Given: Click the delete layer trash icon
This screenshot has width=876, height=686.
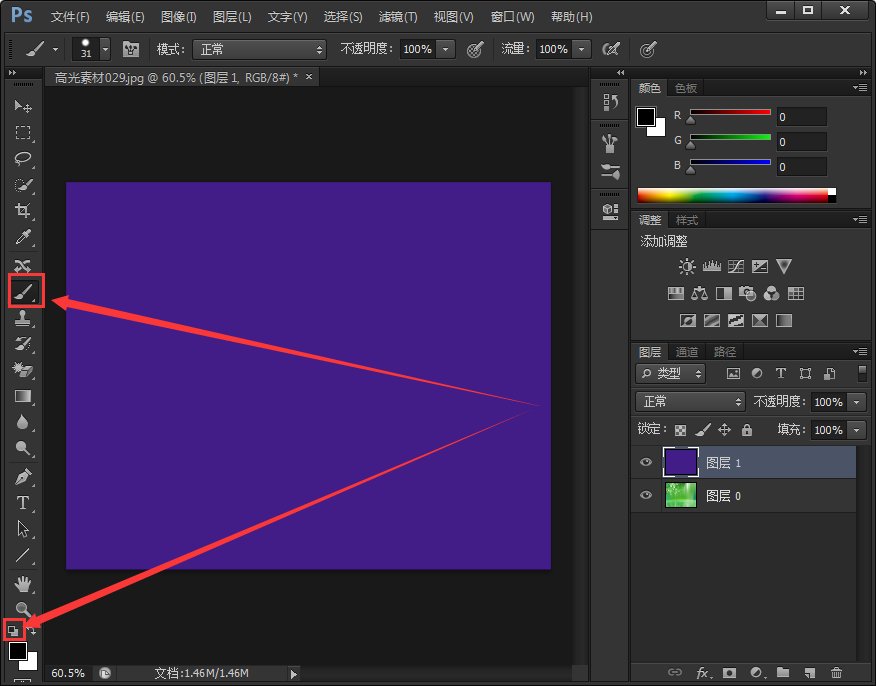Looking at the screenshot, I should point(836,673).
